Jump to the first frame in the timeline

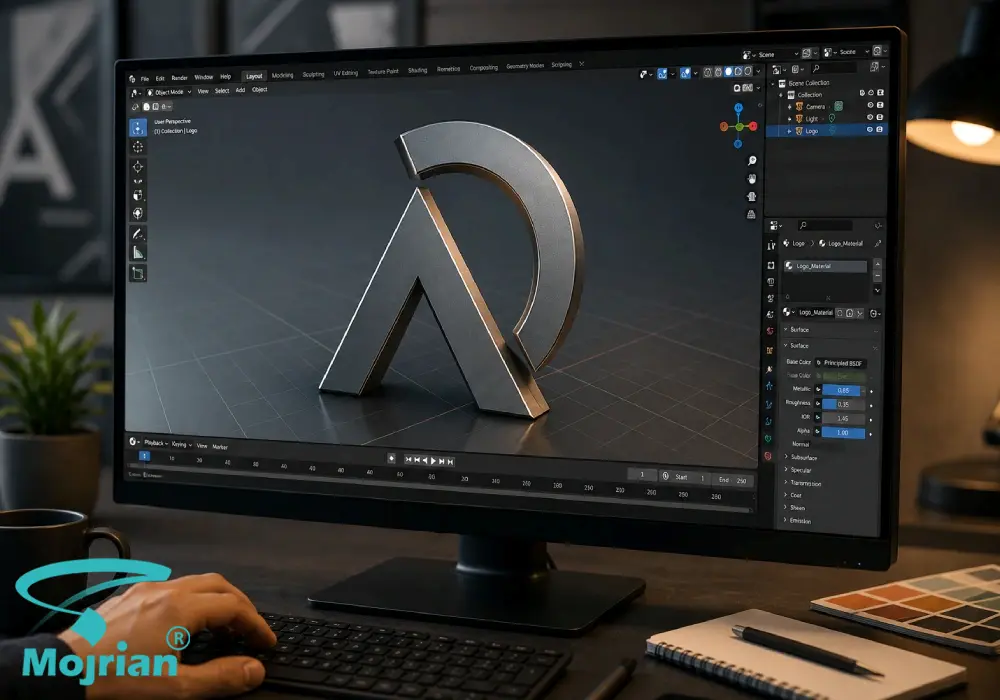click(409, 460)
